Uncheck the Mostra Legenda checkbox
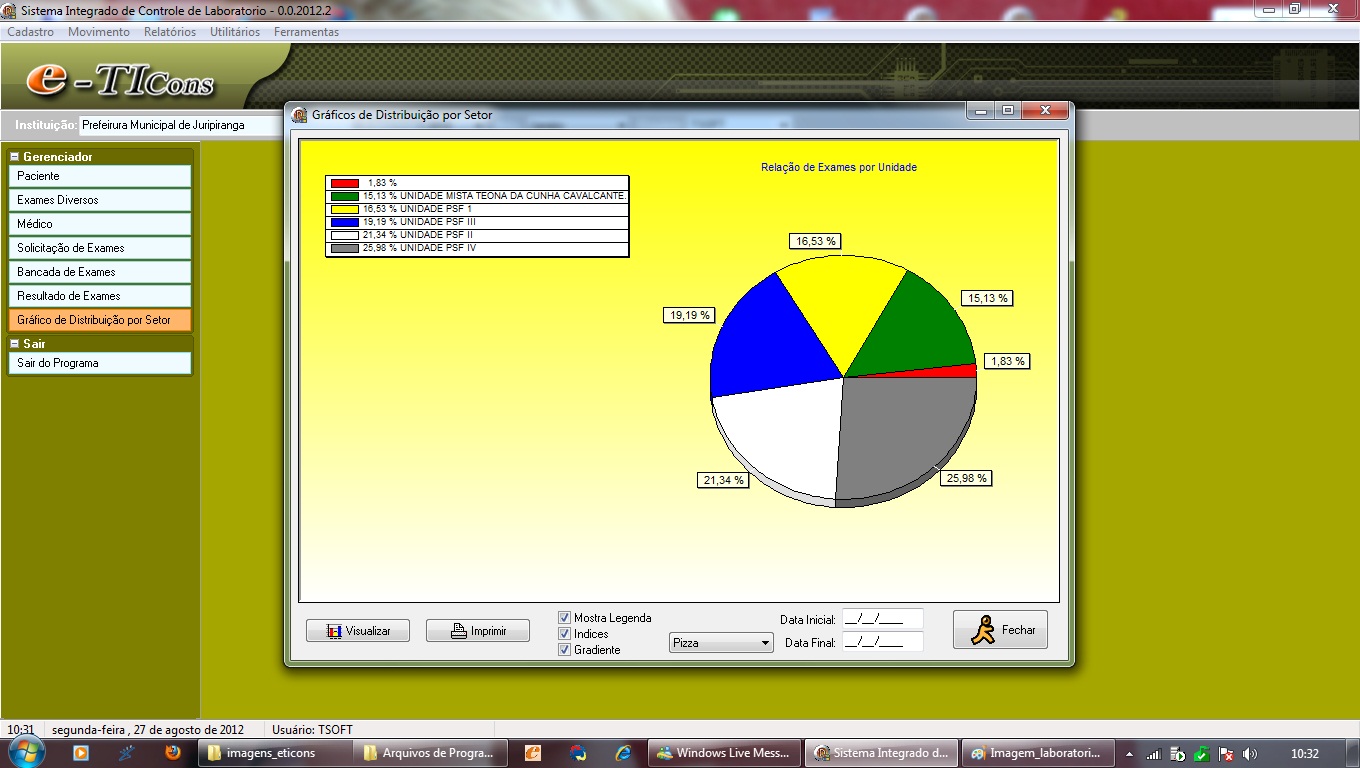 [x=565, y=618]
